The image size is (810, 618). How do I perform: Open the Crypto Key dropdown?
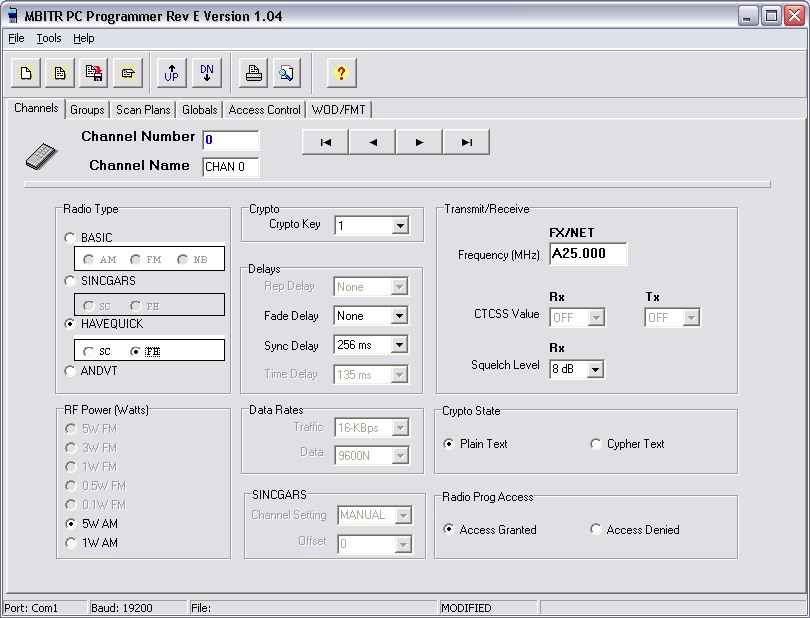[x=400, y=226]
